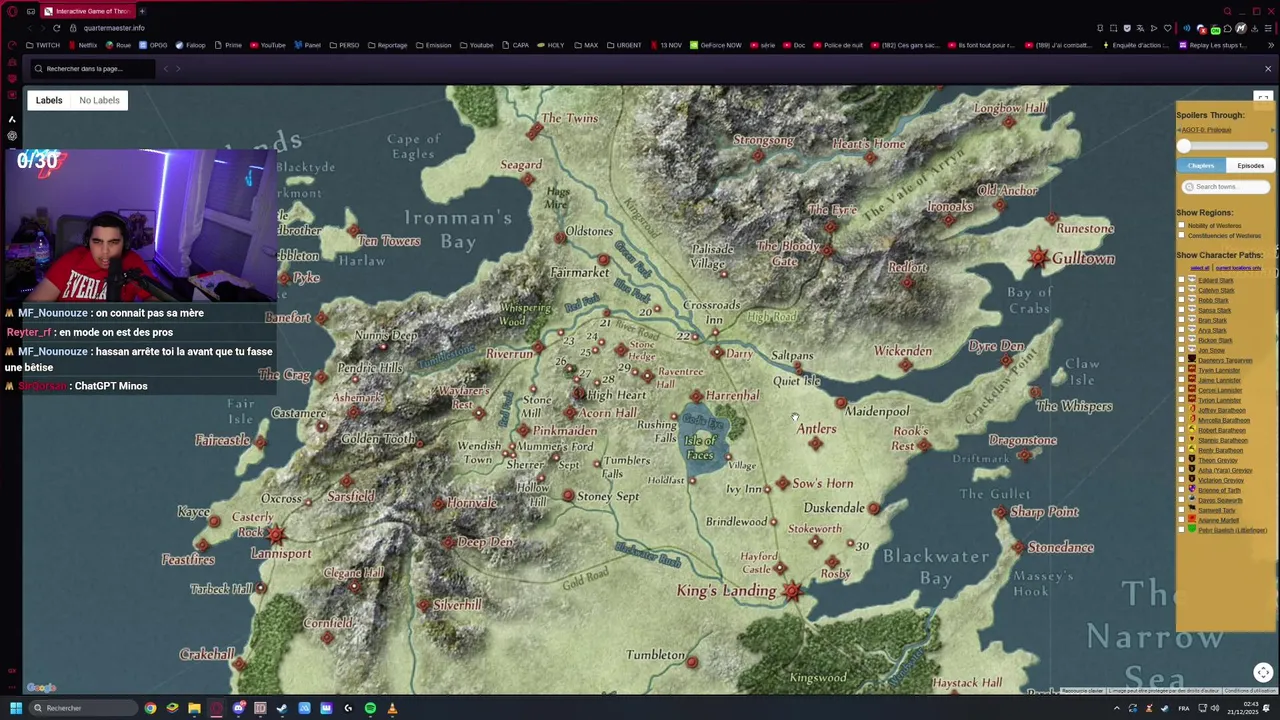This screenshot has height=720, width=1280.
Task: Open a new browser tab
Action: [142, 11]
